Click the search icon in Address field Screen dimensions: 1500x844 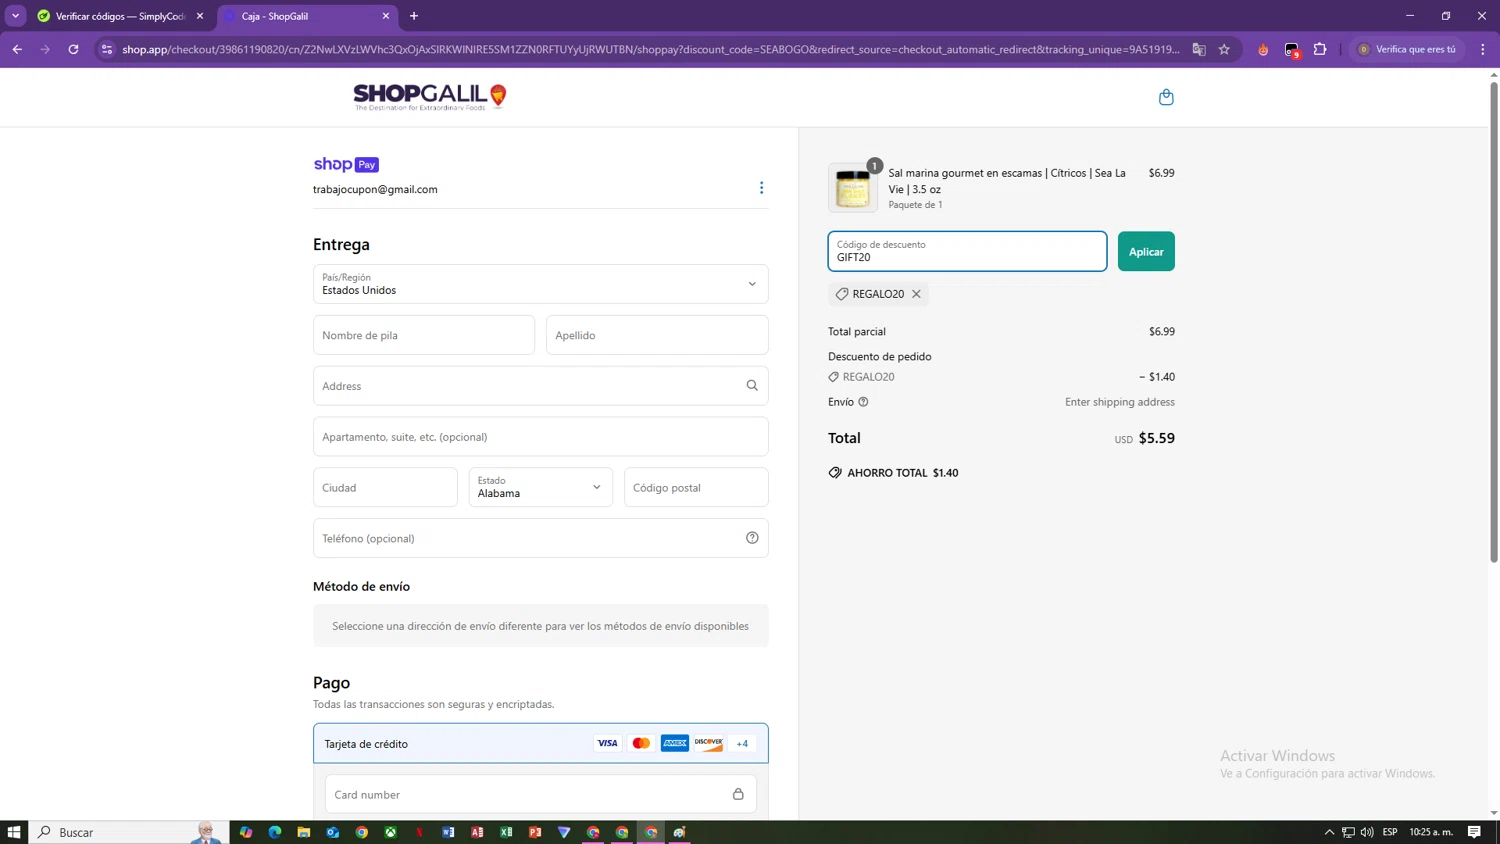click(752, 386)
